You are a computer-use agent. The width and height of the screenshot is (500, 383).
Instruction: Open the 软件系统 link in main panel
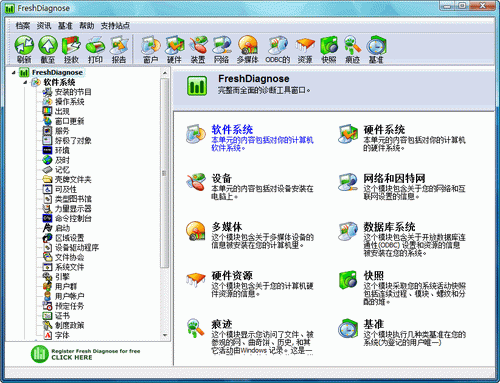coord(232,129)
